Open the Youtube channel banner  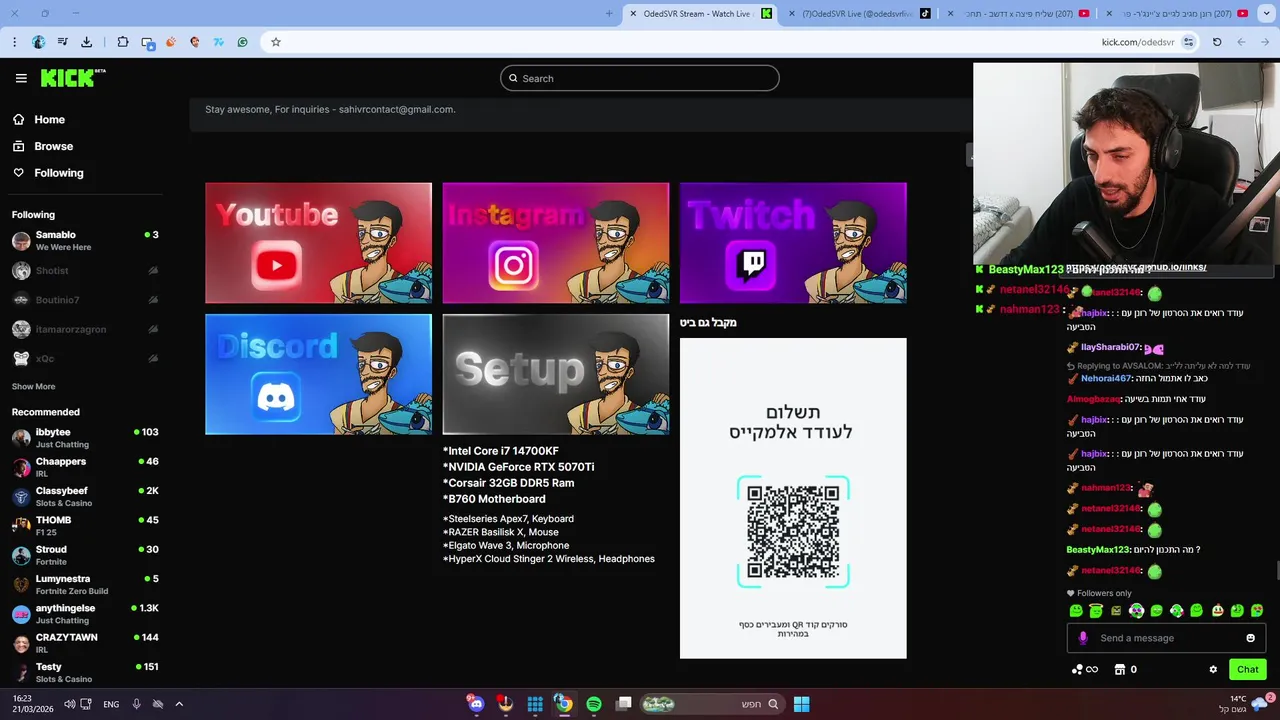(318, 242)
